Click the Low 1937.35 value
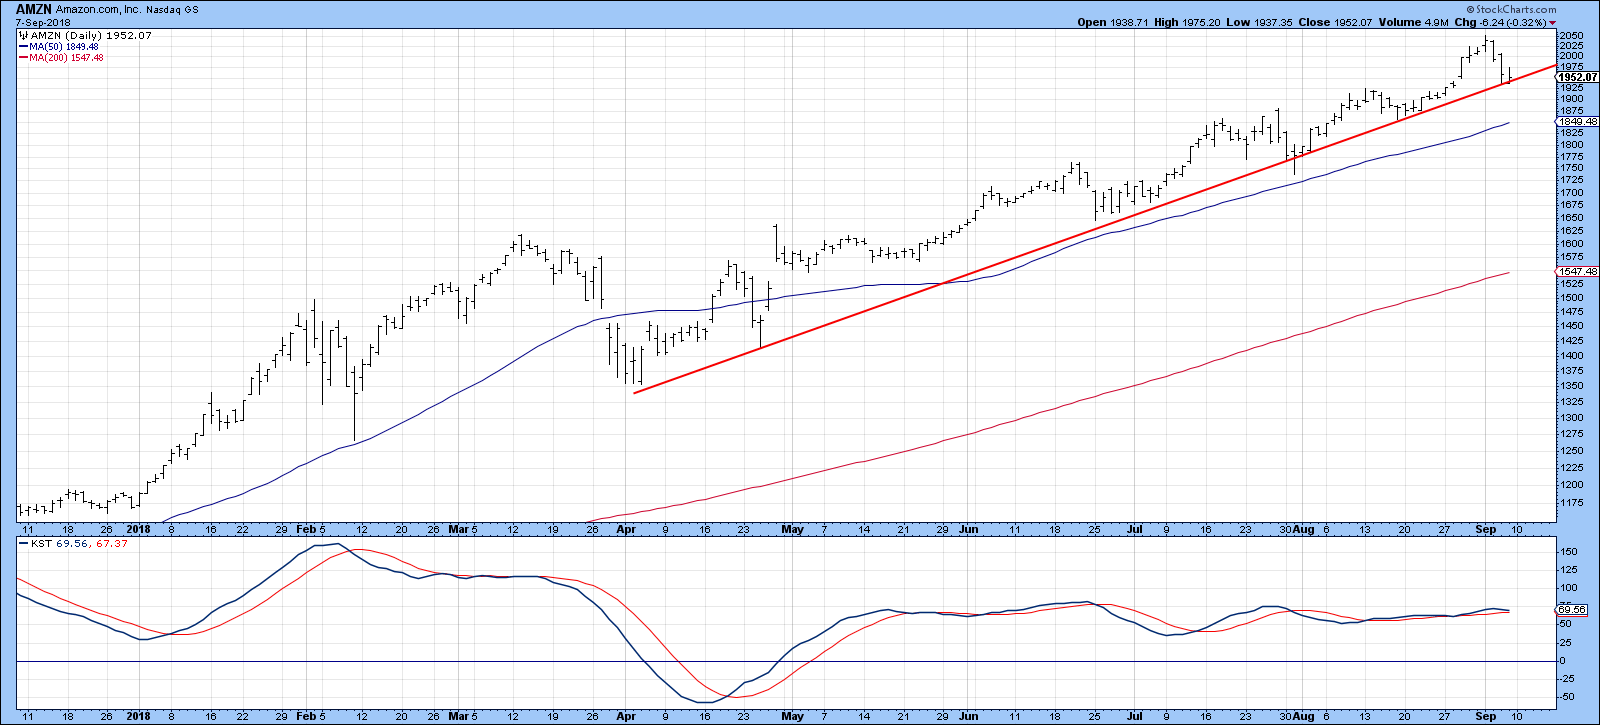Viewport: 1600px width, 725px height. (1259, 22)
